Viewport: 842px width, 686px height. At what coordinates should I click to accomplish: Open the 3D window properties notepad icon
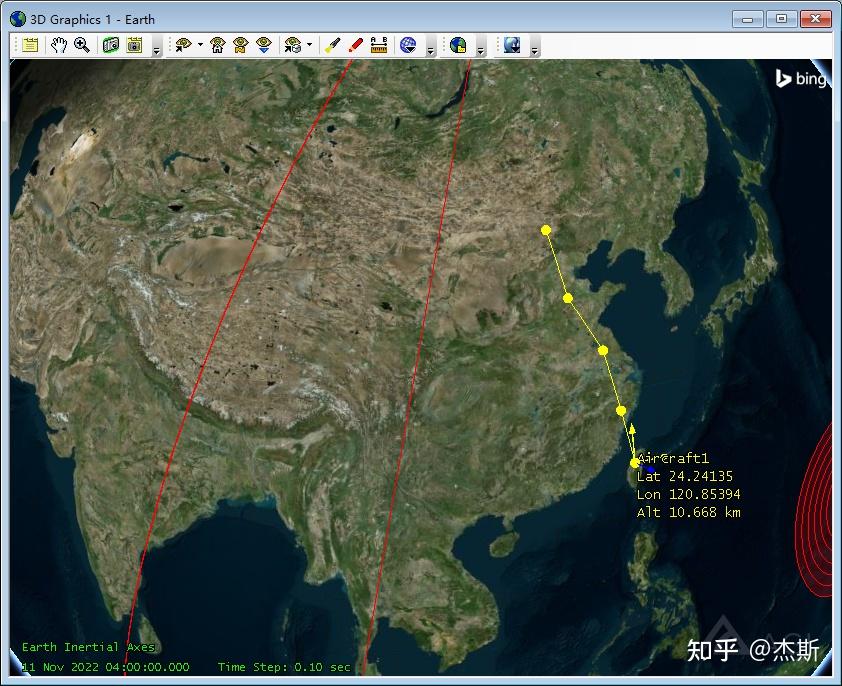(30, 45)
